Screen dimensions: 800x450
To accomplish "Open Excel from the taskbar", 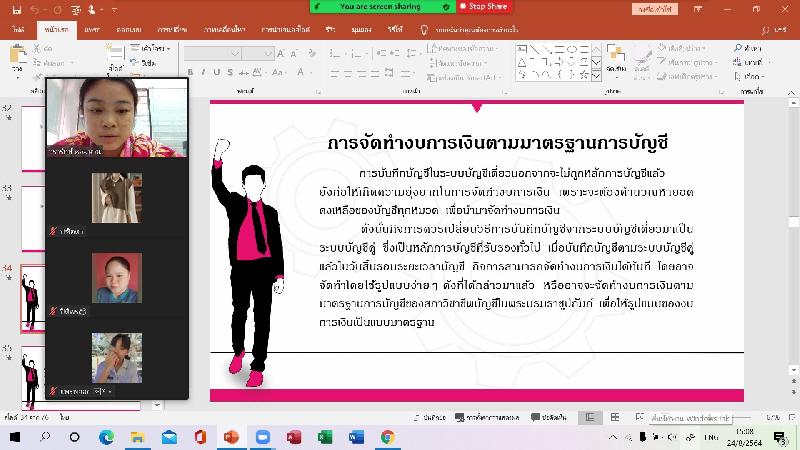I will coord(325,437).
